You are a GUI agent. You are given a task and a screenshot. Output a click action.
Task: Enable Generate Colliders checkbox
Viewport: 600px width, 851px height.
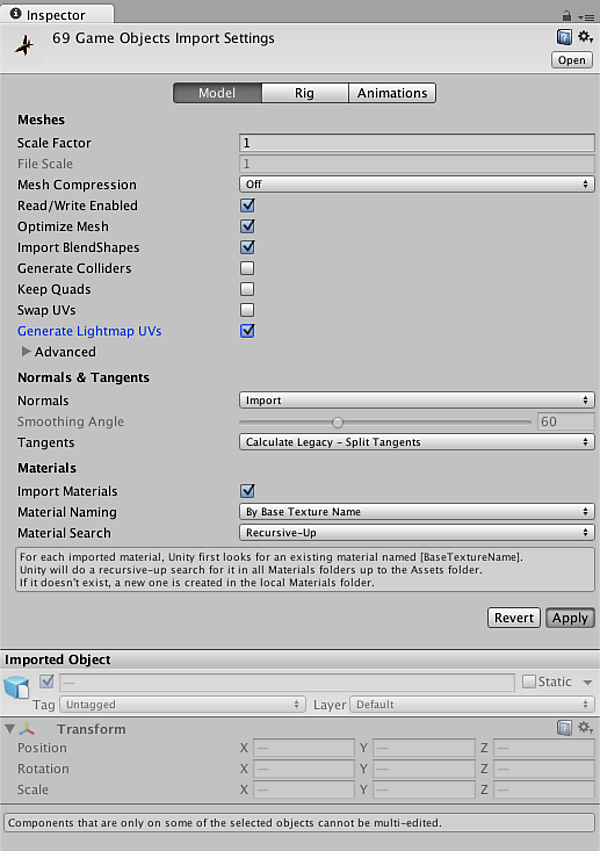247,268
